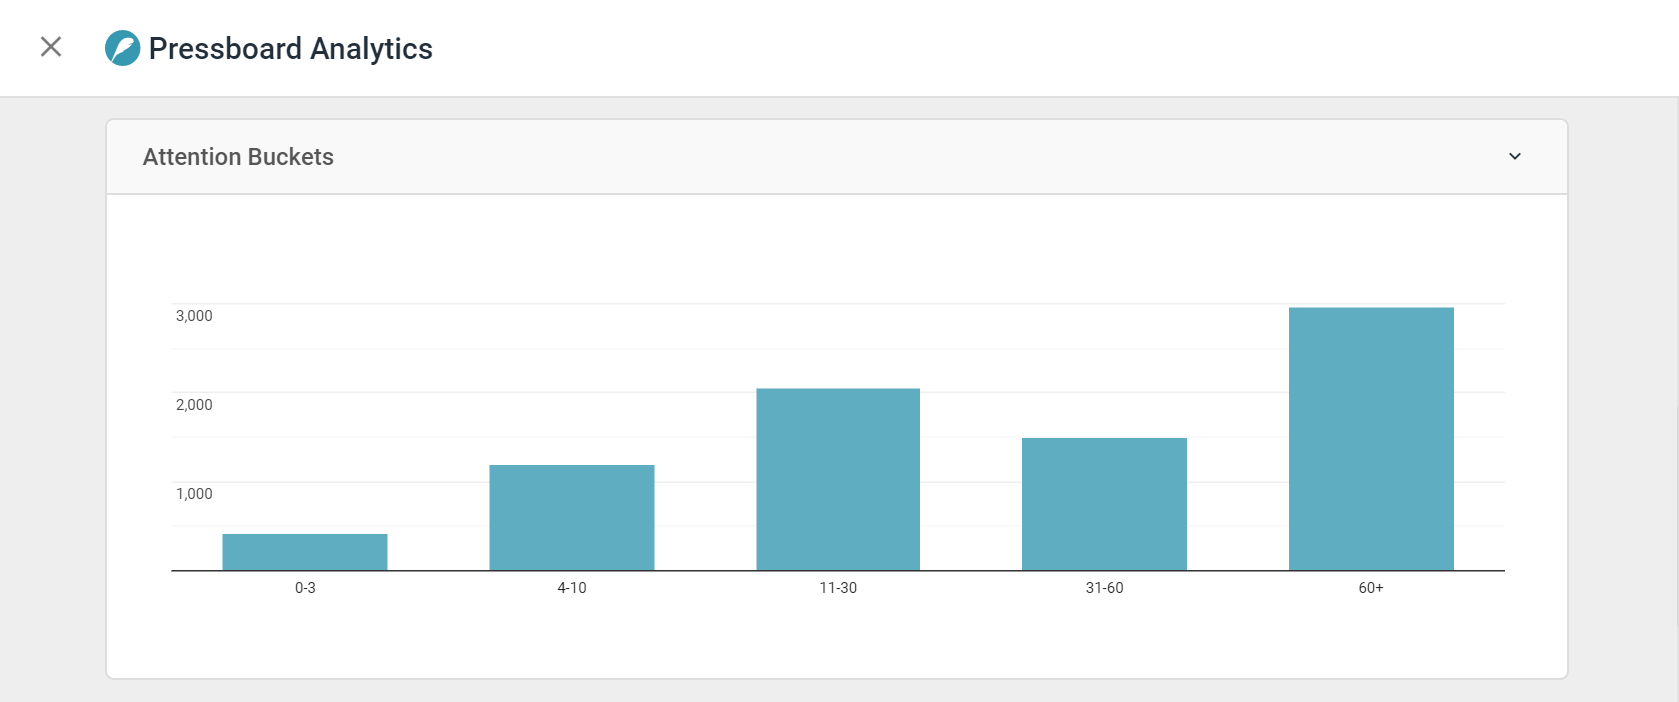This screenshot has width=1679, height=702.
Task: Select the 0-3 bucket bar
Action: 305,552
